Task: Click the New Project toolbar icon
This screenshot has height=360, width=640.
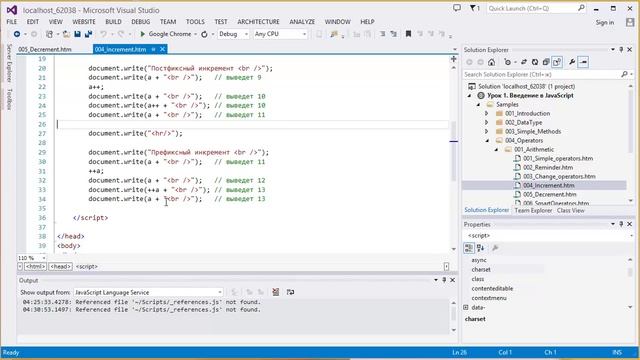Action: pyautogui.click(x=49, y=34)
